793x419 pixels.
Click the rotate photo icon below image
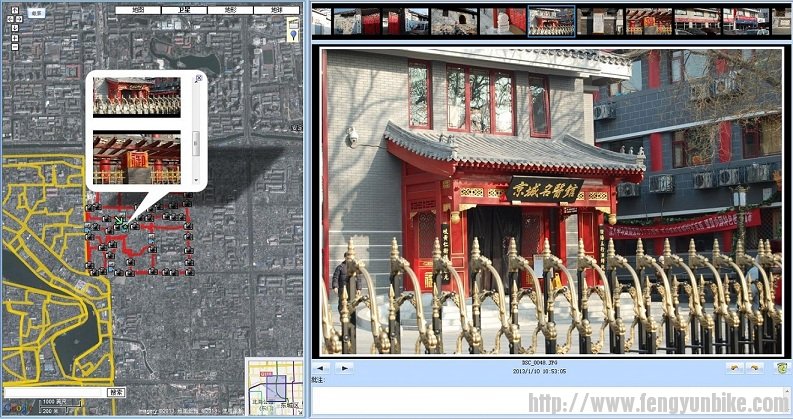point(733,367)
